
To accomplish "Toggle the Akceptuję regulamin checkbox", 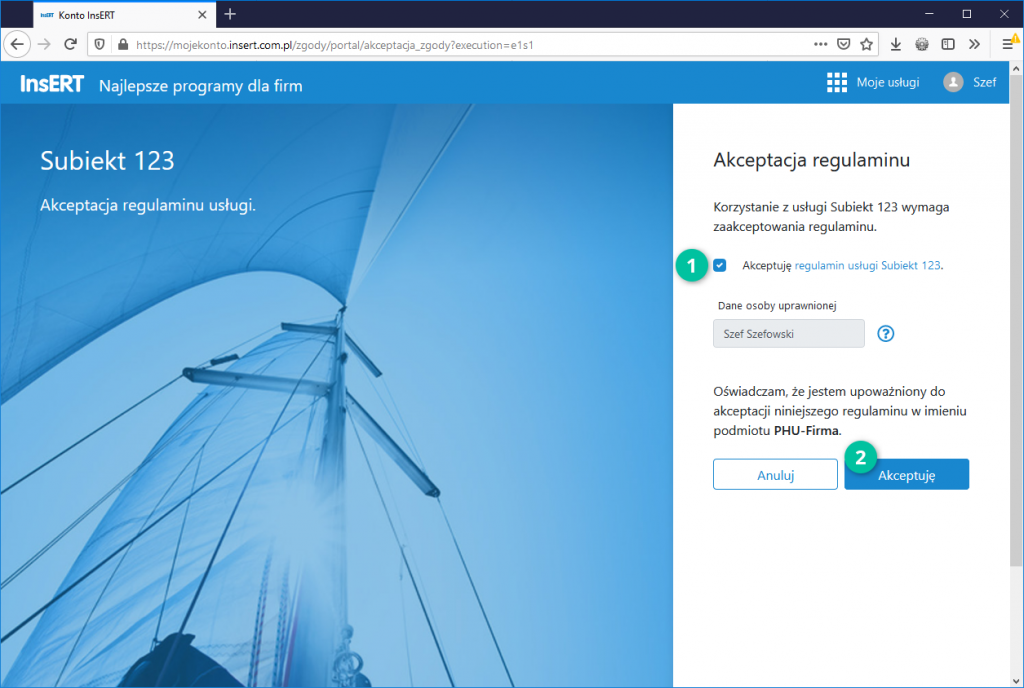I will click(x=720, y=265).
